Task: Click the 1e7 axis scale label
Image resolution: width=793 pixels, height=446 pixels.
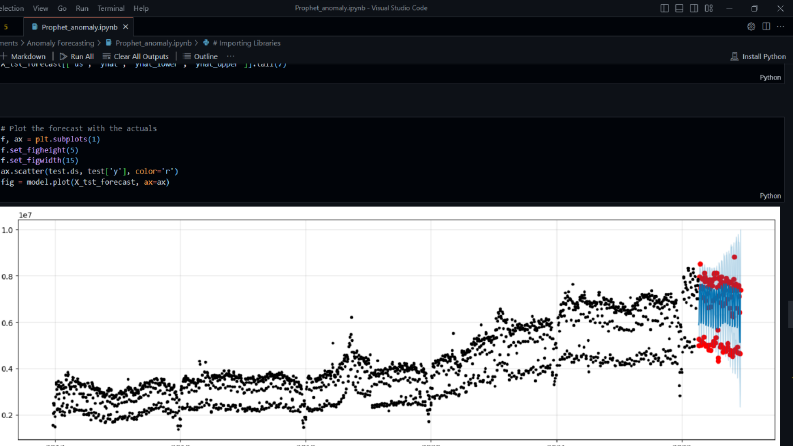Action: click(25, 215)
